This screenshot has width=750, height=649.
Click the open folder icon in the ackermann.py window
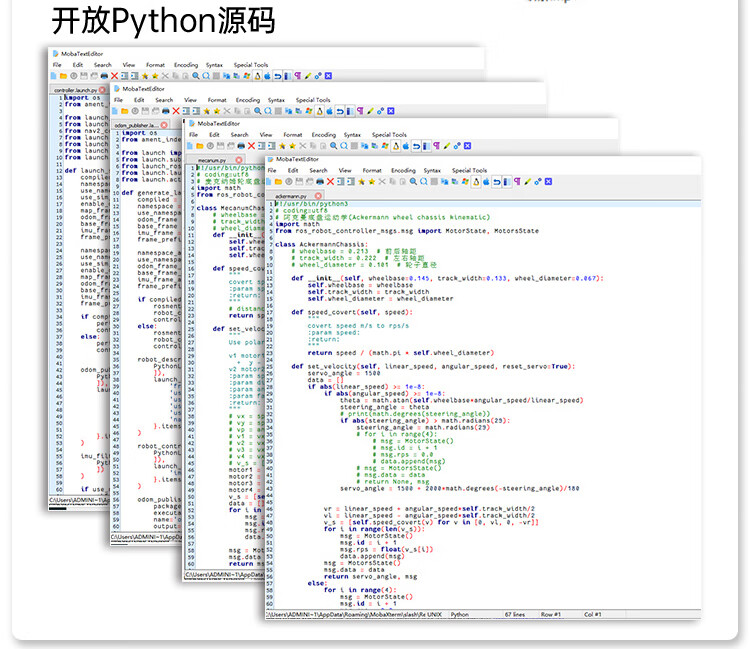tap(281, 182)
